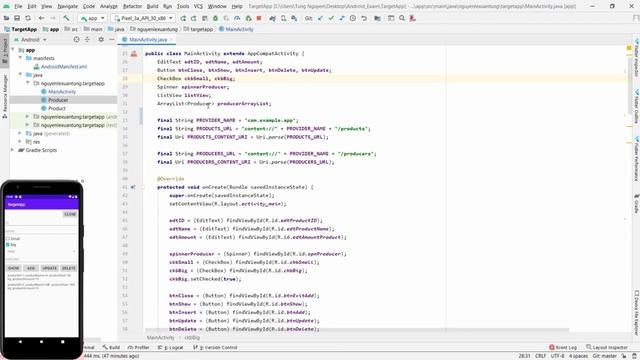Image resolution: width=640 pixels, height=360 pixels.
Task: Expand the java (generated) folder node
Action: pyautogui.click(x=20, y=133)
